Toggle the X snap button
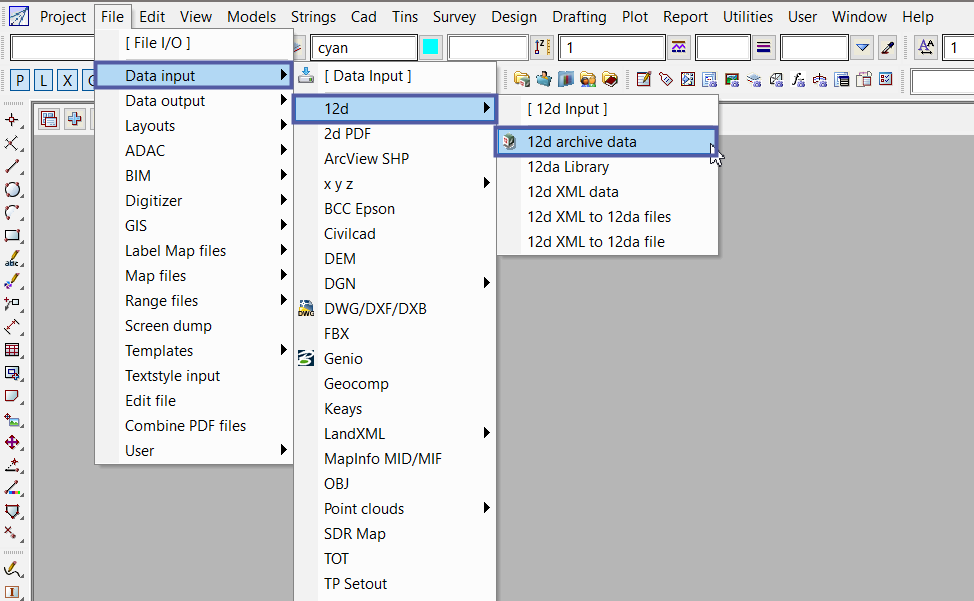The image size is (974, 601). (x=67, y=81)
